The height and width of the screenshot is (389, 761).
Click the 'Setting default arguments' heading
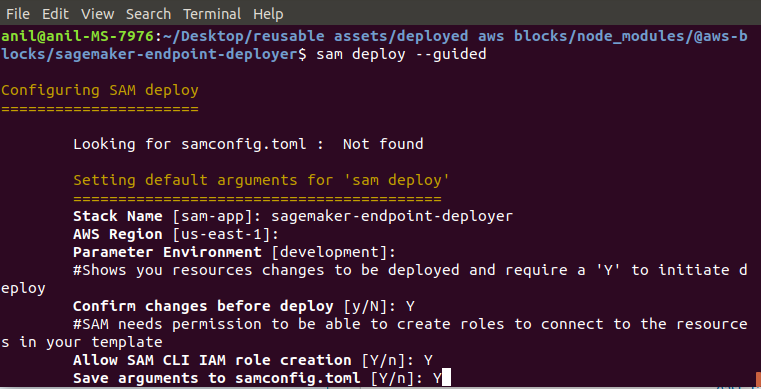click(x=261, y=180)
